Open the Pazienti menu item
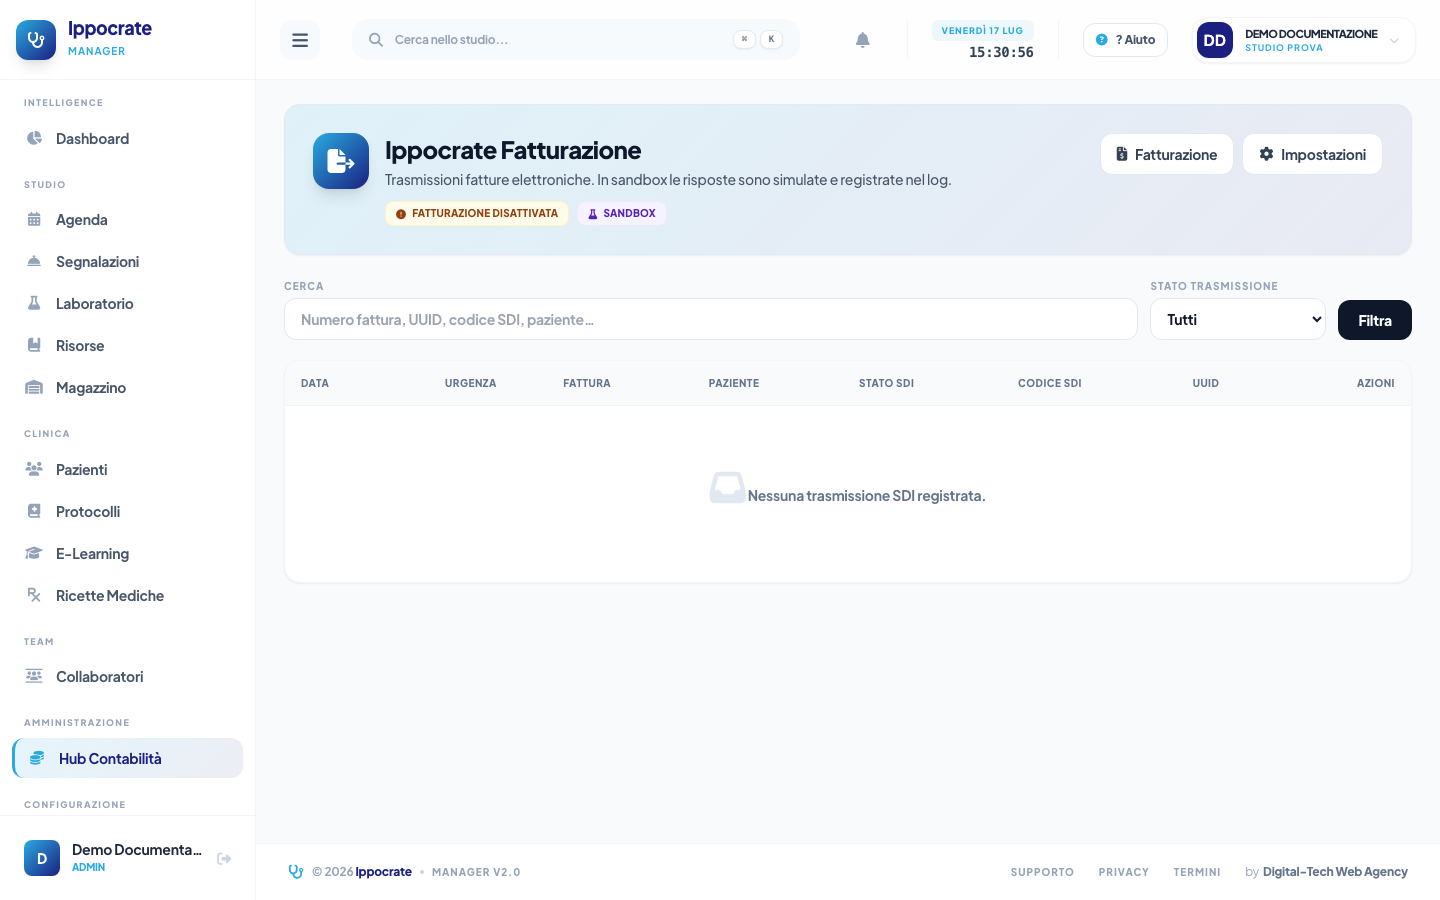 [x=128, y=469]
